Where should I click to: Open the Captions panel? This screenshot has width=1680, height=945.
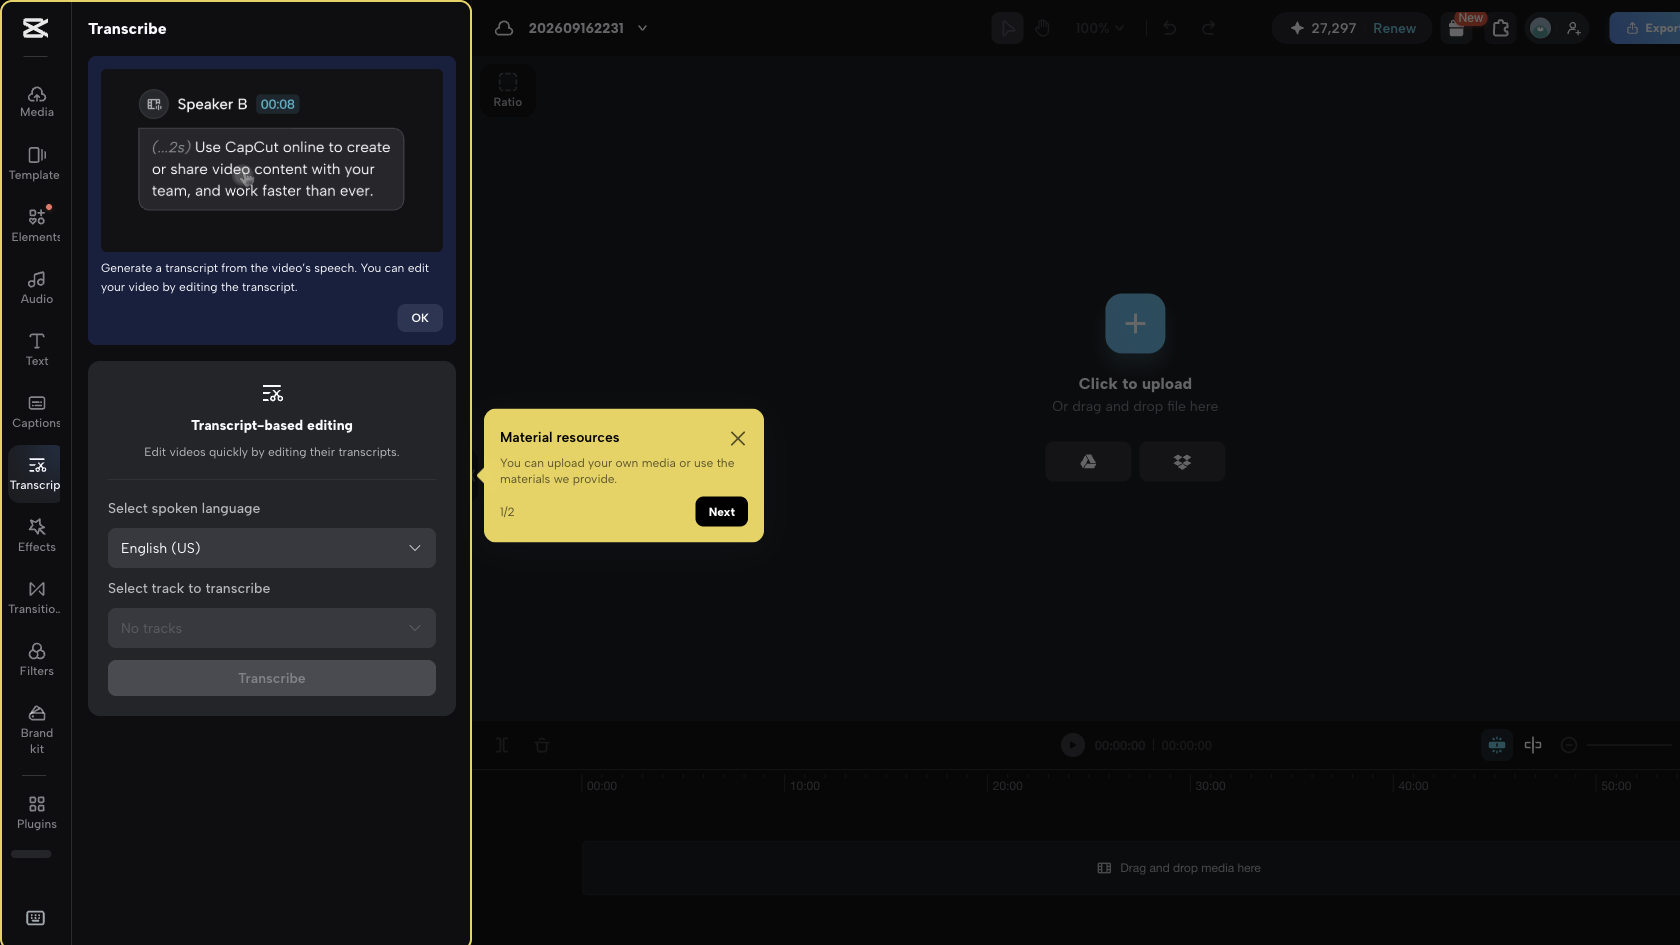click(36, 411)
